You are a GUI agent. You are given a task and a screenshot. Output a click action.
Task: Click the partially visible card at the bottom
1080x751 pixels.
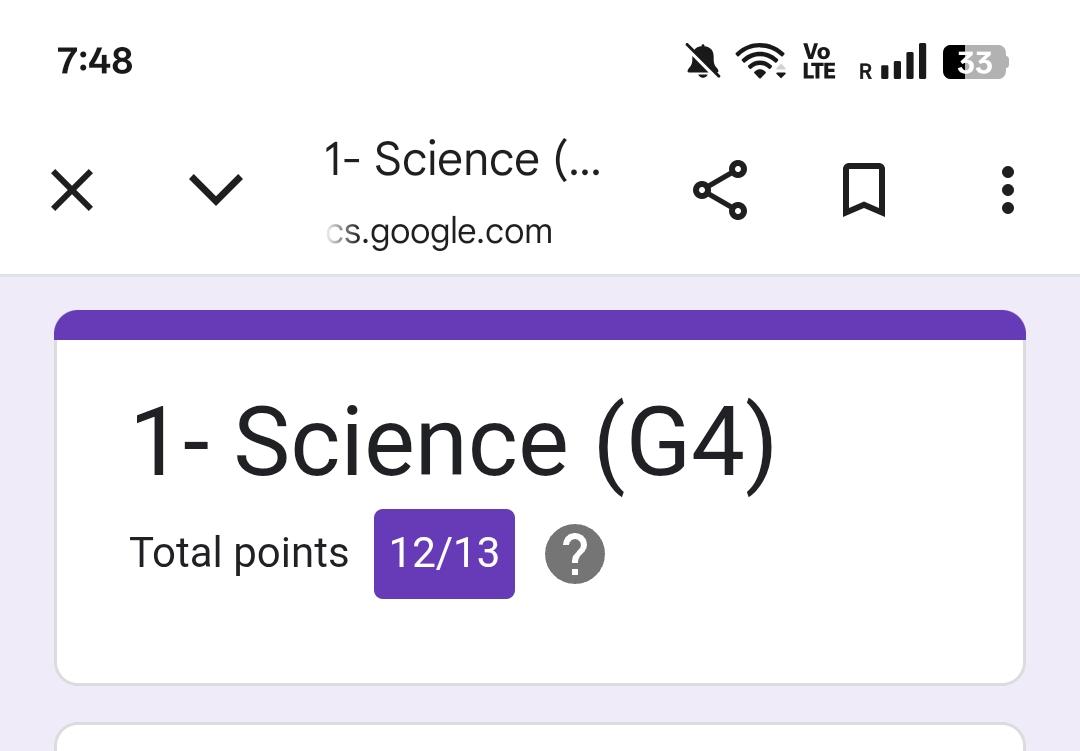pyautogui.click(x=540, y=738)
